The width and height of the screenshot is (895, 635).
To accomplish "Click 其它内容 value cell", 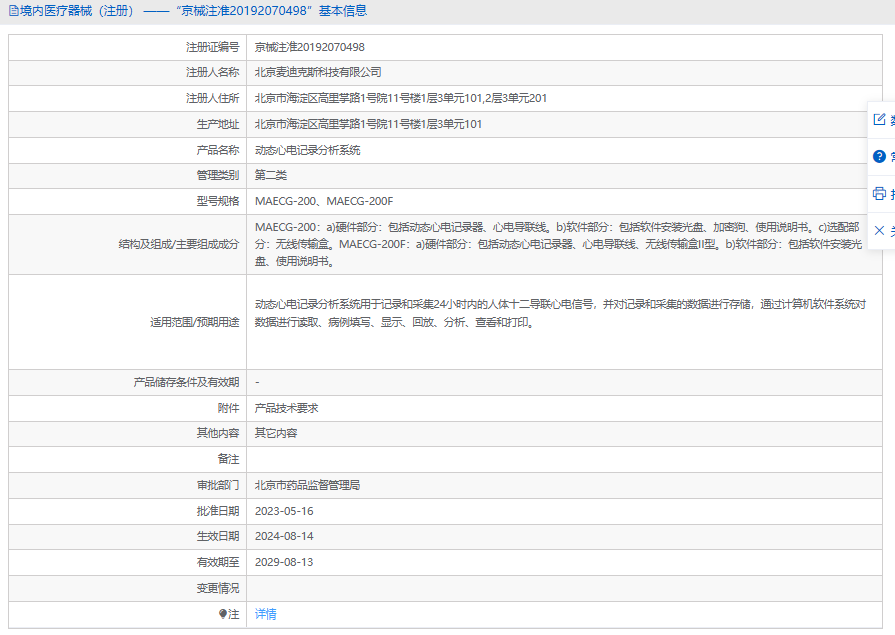I will pos(276,433).
